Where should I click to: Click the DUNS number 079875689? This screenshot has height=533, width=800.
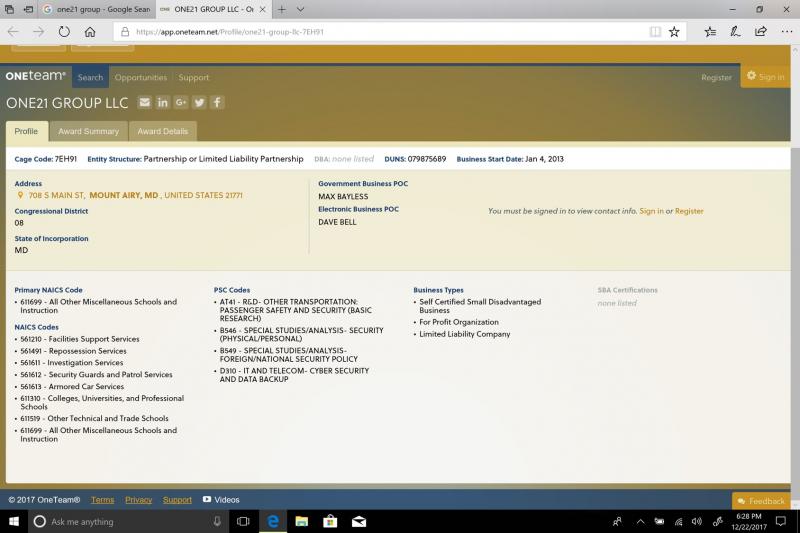[x=427, y=159]
